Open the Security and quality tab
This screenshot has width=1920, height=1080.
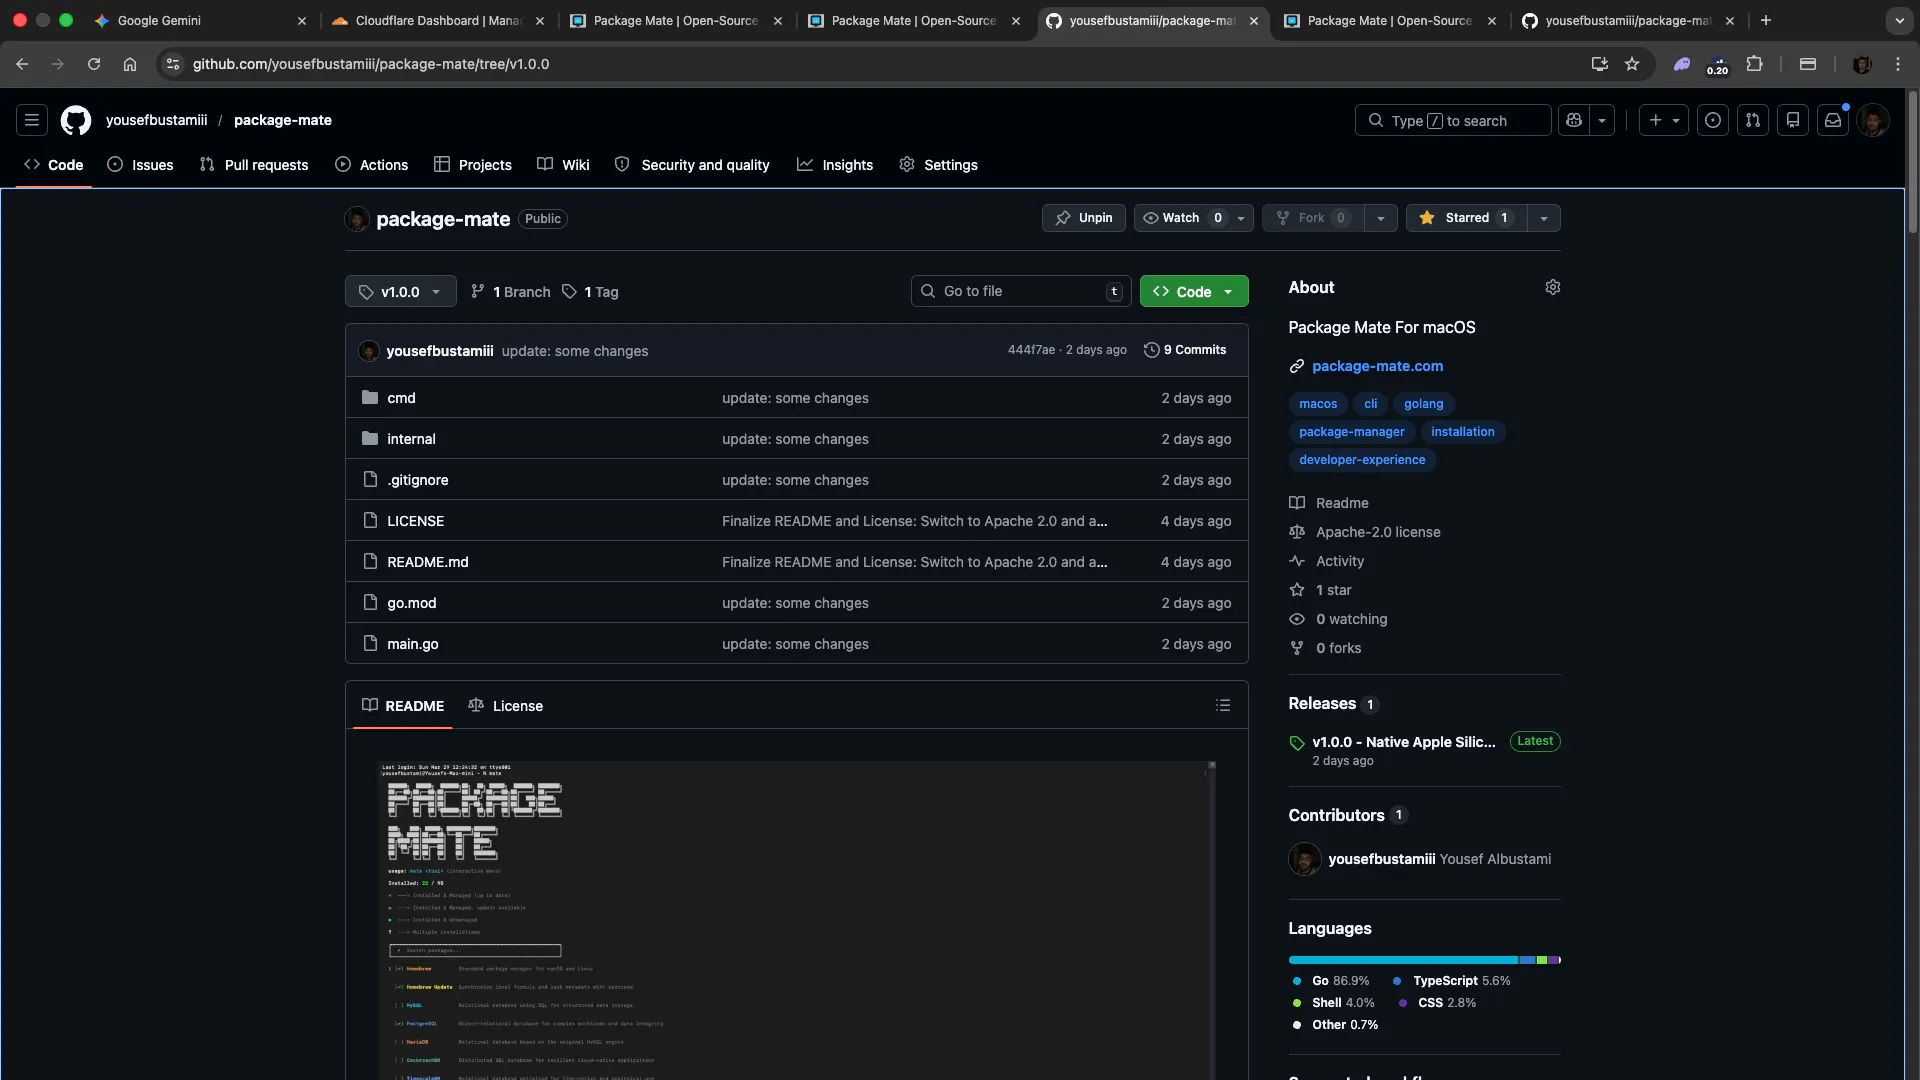(x=692, y=165)
